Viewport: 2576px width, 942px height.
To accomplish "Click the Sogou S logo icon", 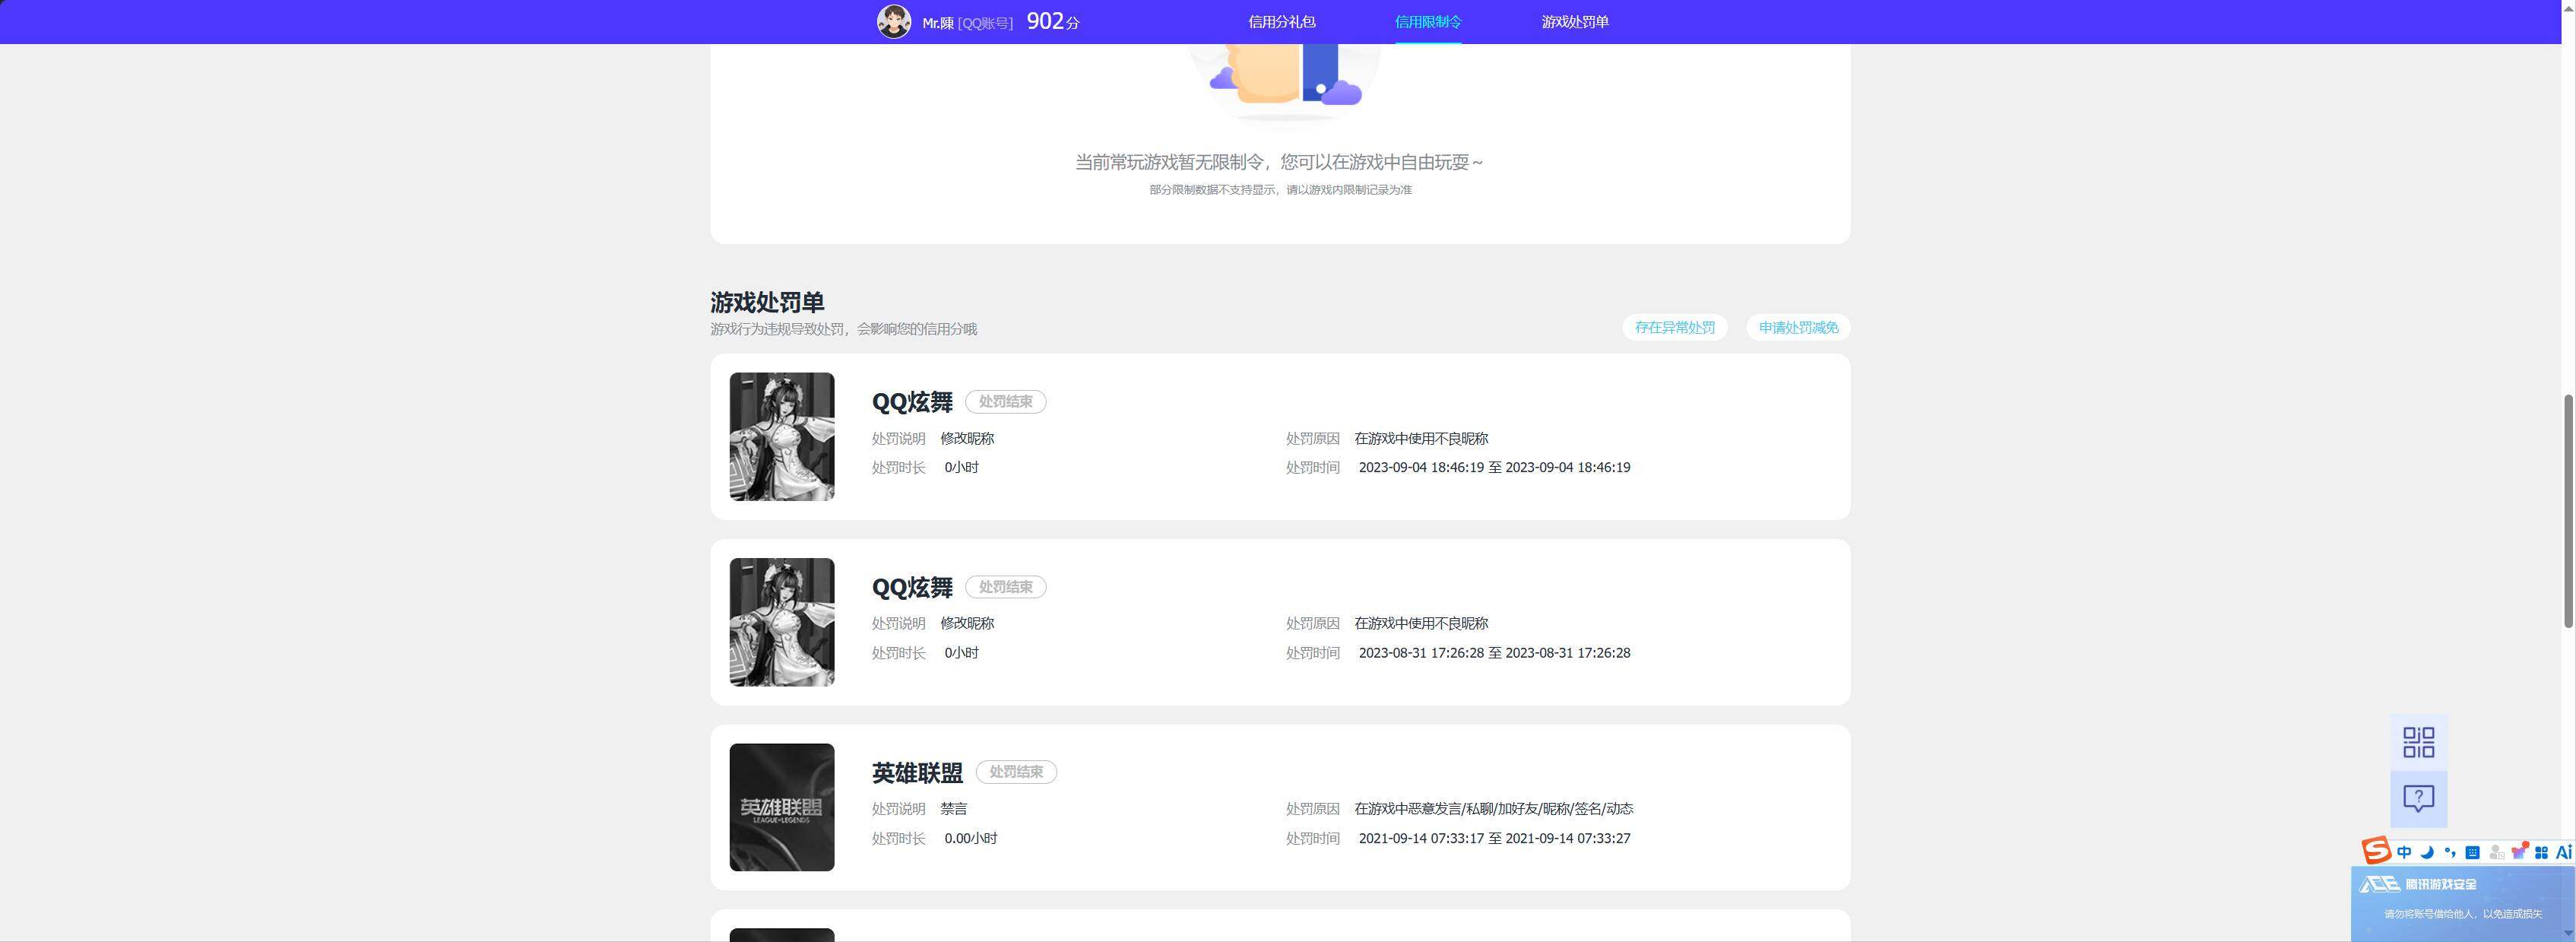I will [2376, 851].
